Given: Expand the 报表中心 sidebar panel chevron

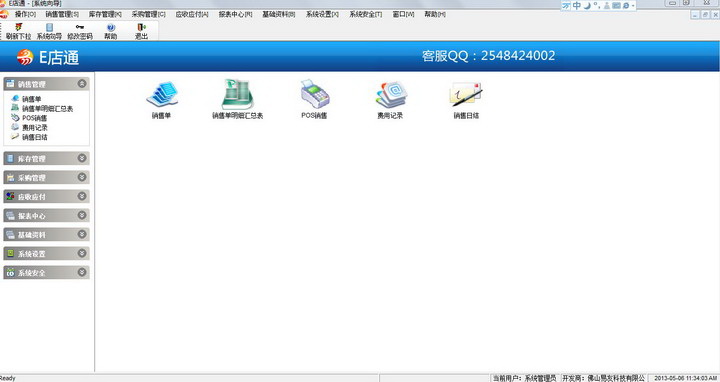Looking at the screenshot, I should coord(82,215).
